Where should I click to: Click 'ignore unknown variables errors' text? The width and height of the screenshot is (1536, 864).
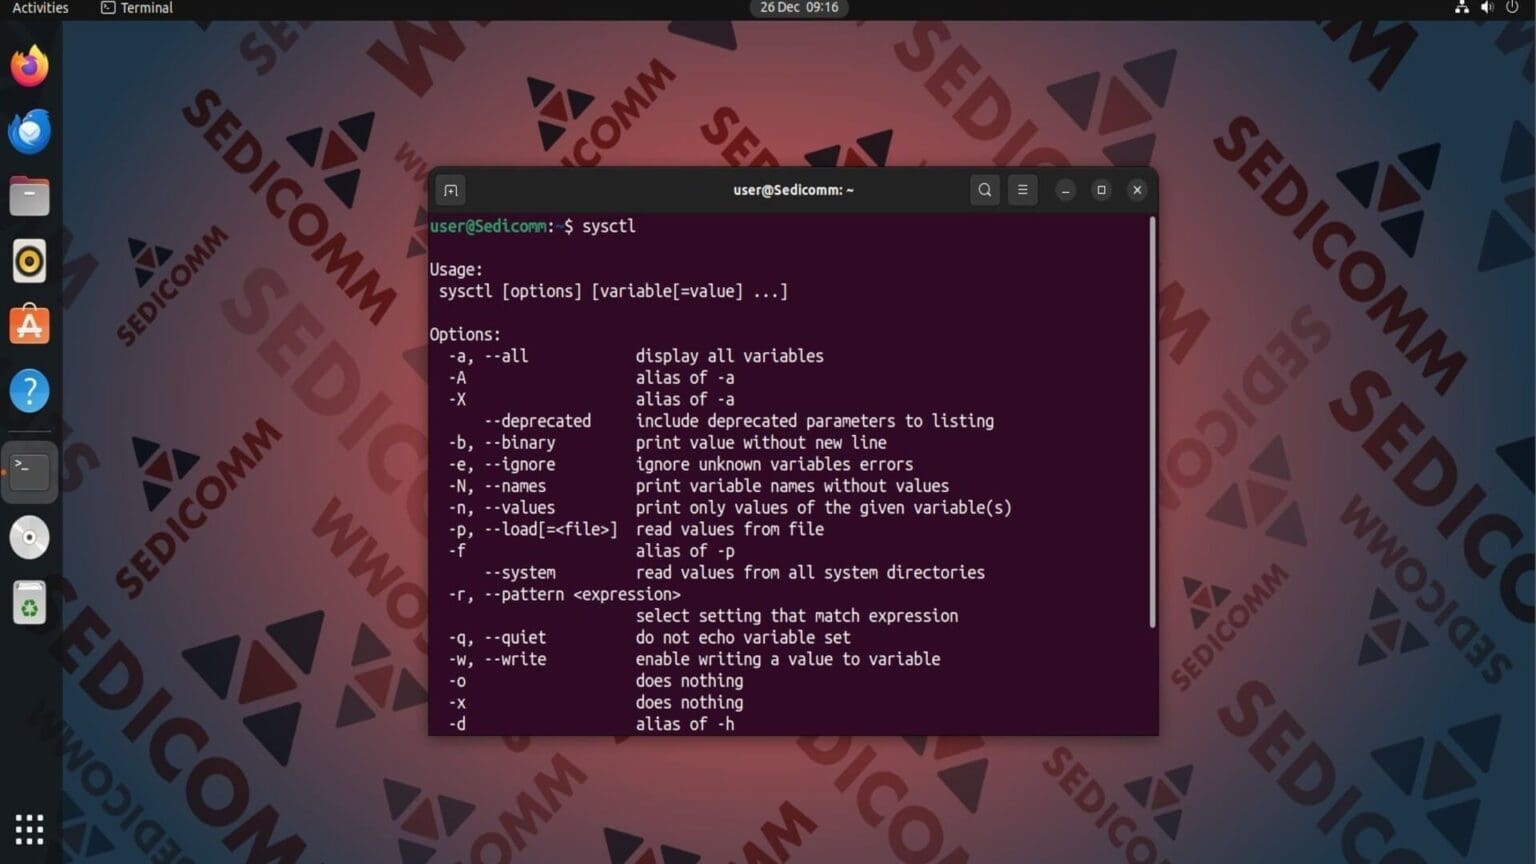774,464
